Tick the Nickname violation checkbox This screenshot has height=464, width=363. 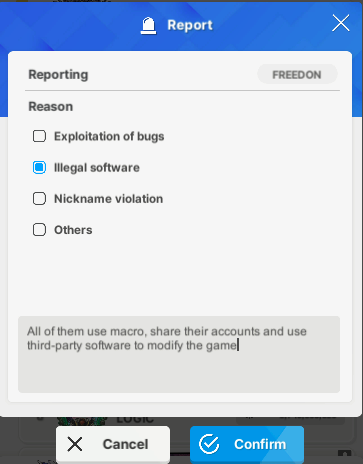39,199
